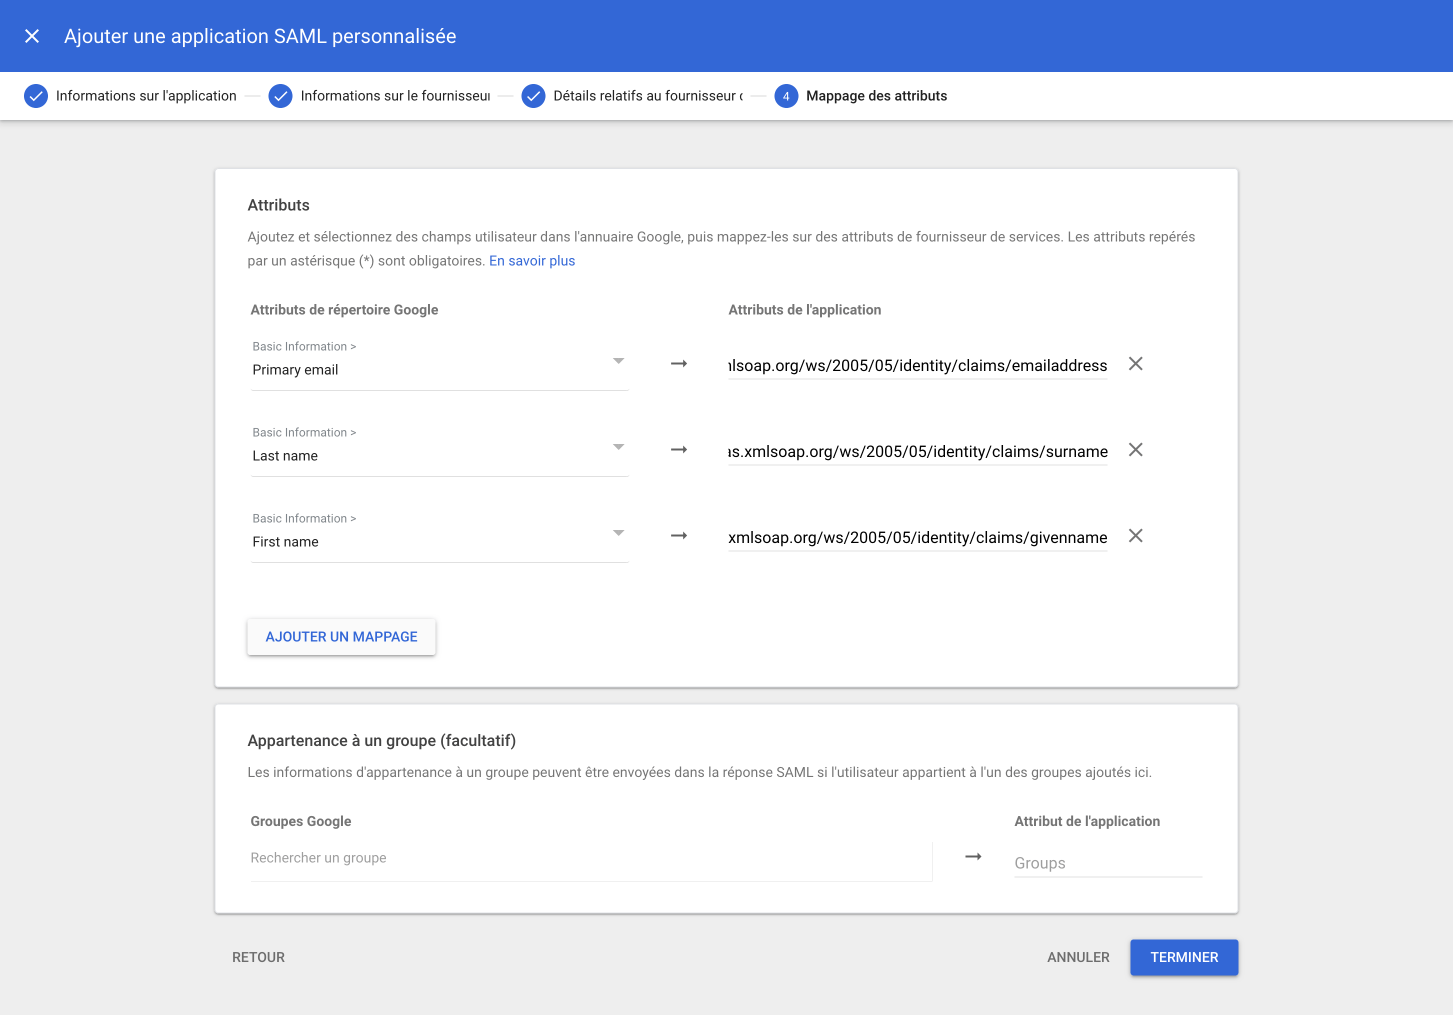Remove the emailaddress attribute mapping
This screenshot has height=1015, width=1453.
click(1135, 364)
